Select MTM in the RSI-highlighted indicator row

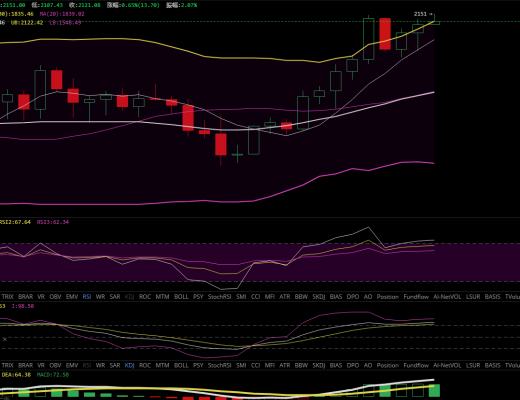tap(162, 297)
